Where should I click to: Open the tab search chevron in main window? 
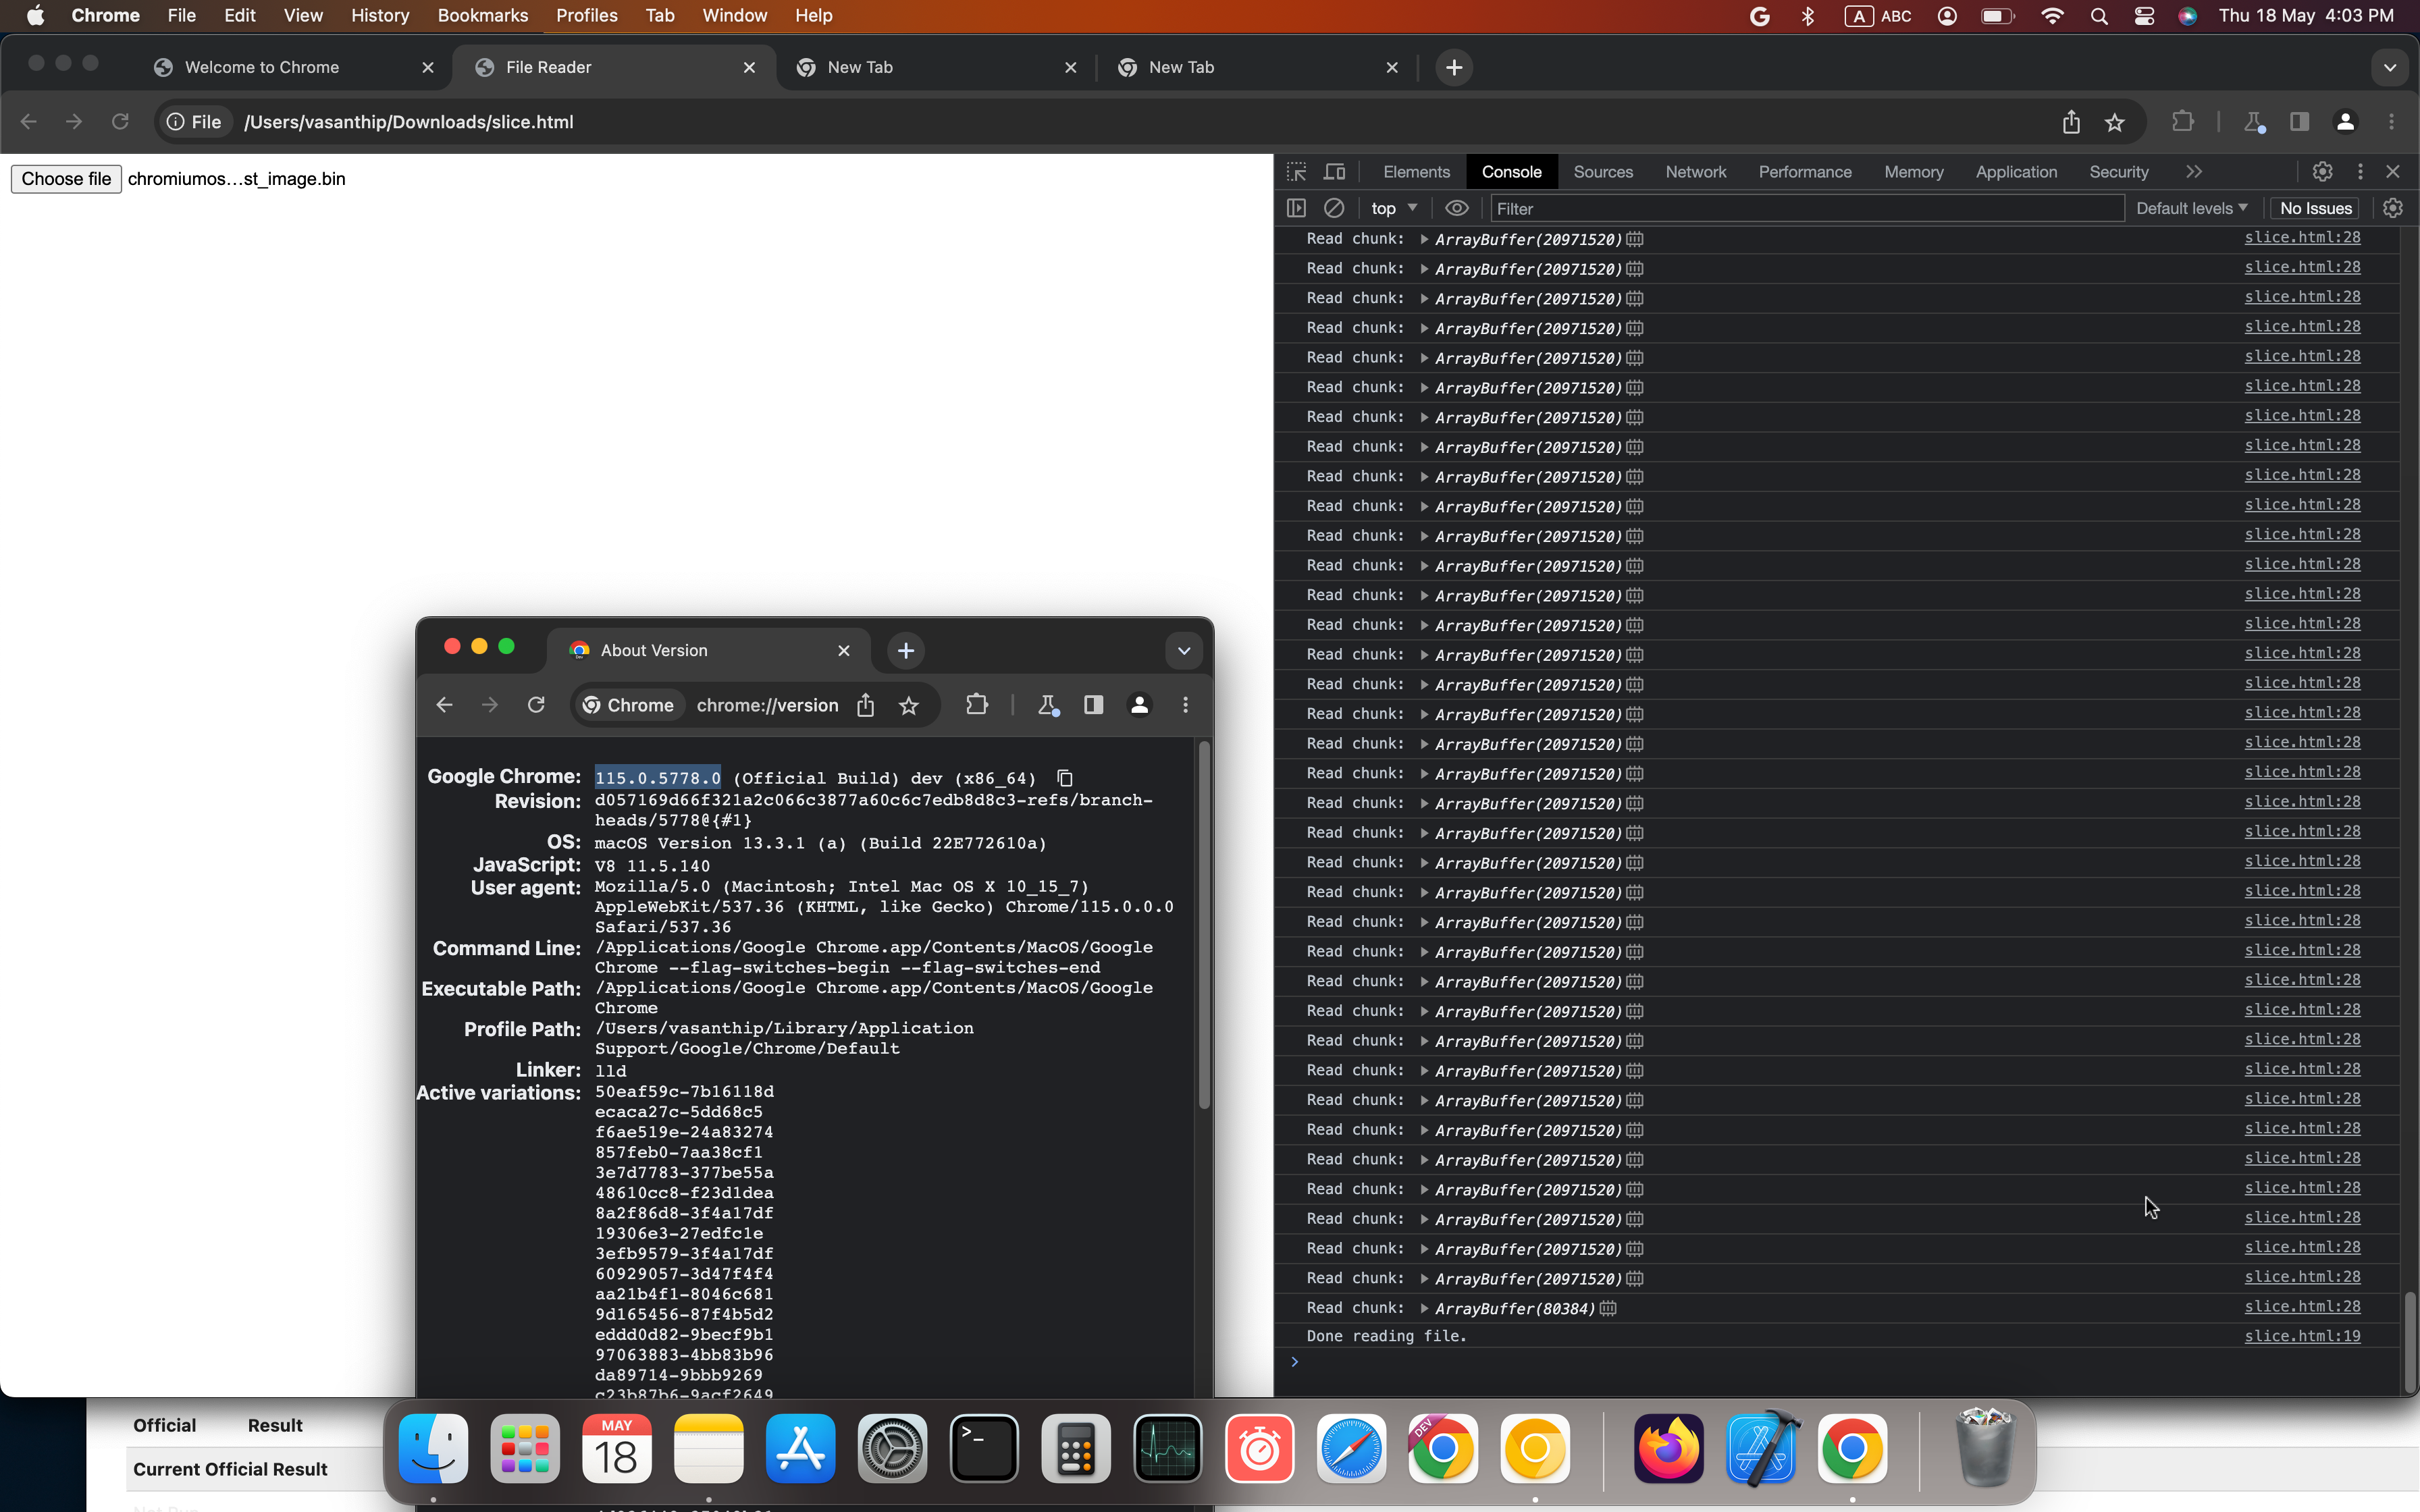point(2389,67)
